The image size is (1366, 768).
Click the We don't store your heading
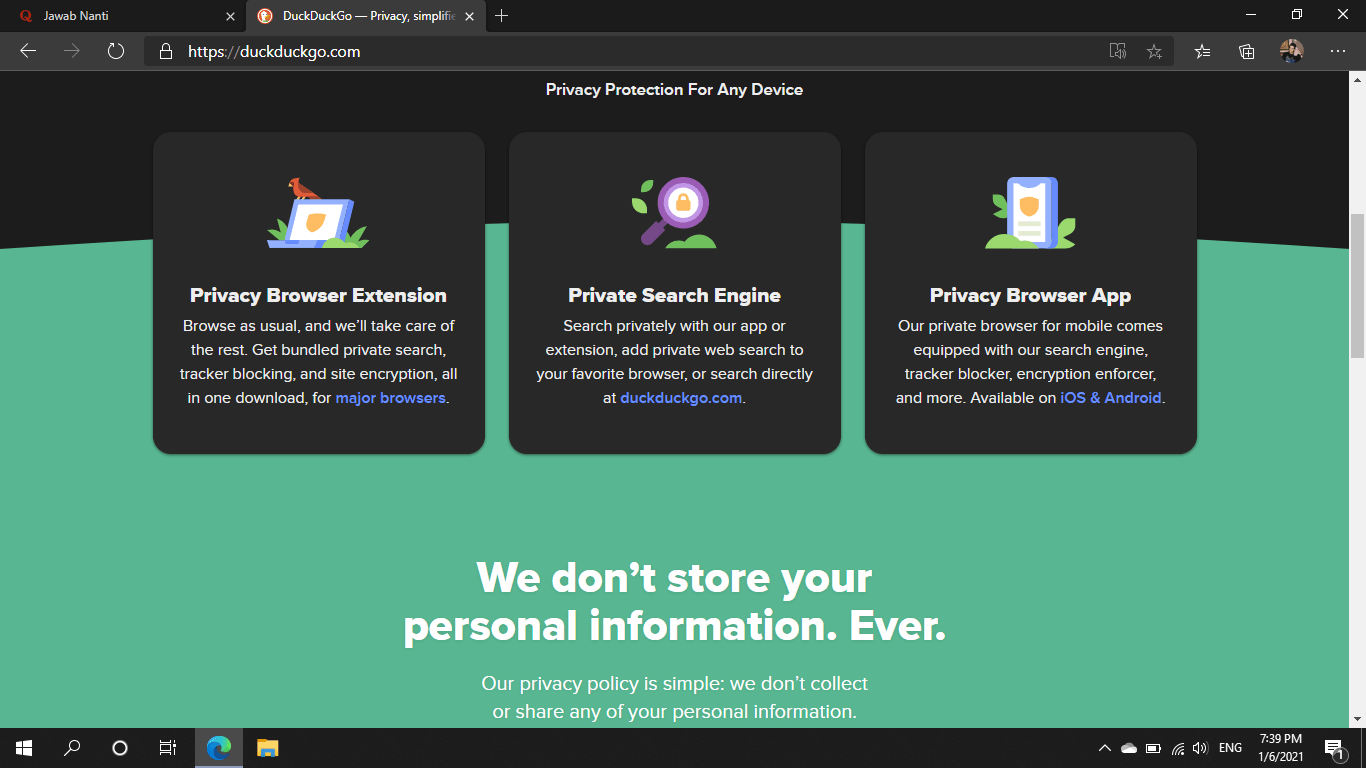(x=674, y=578)
